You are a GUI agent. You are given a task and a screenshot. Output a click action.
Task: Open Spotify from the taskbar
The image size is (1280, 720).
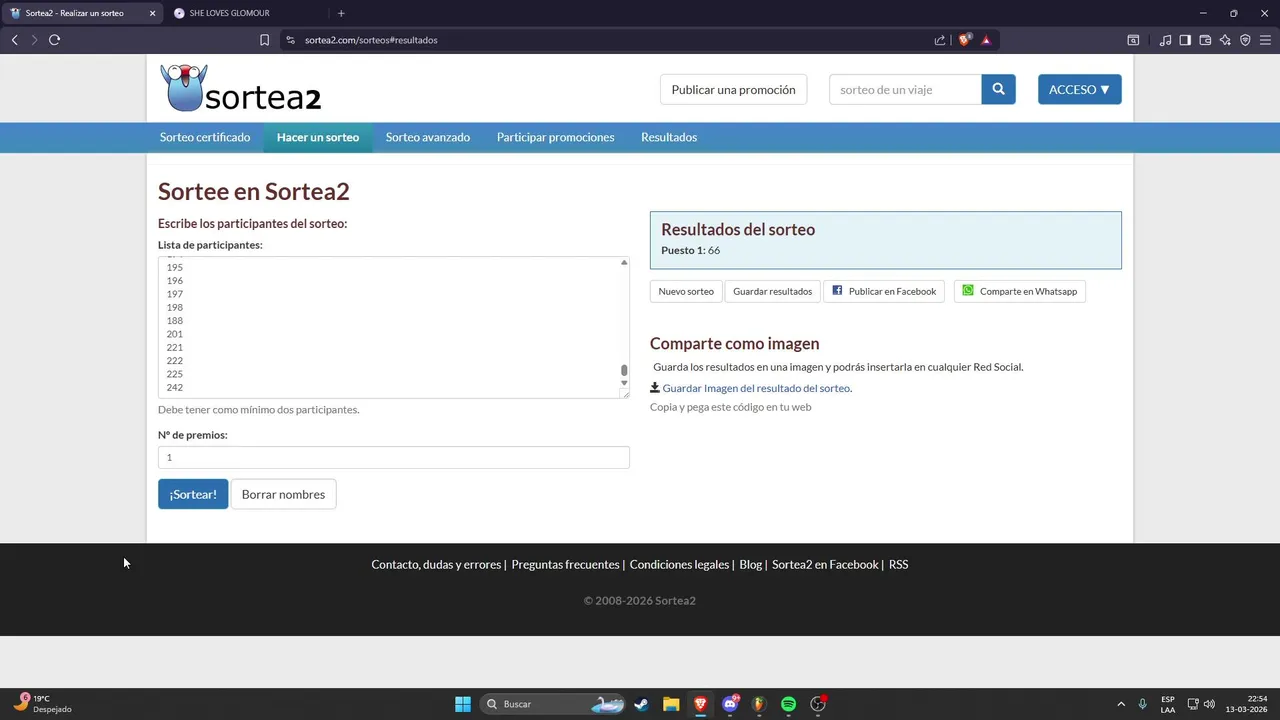[x=788, y=704]
